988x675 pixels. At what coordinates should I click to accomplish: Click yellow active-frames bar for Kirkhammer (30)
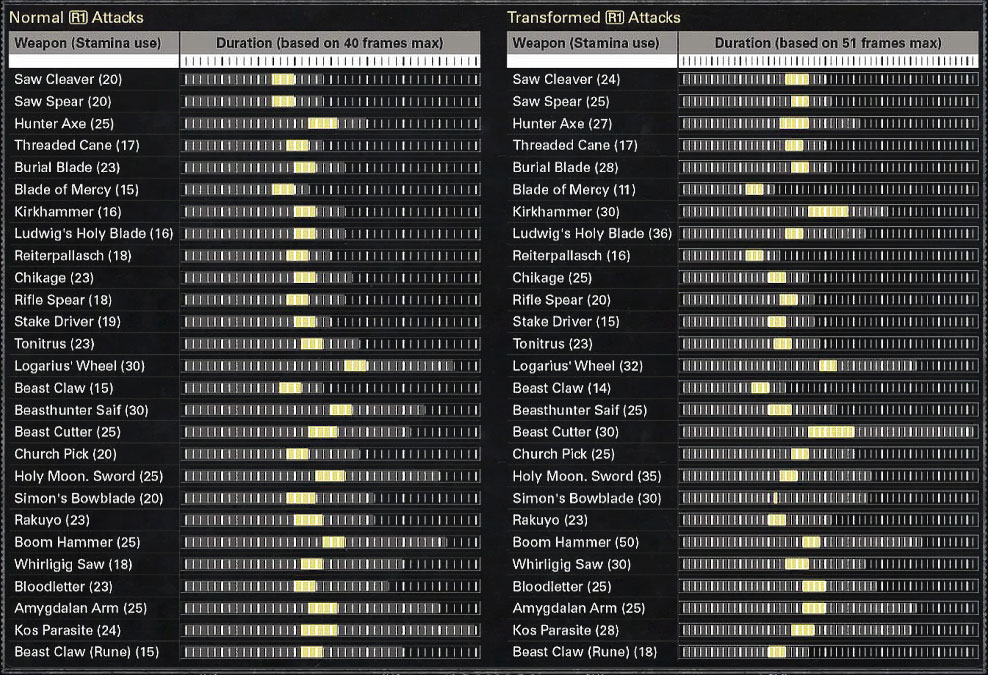[828, 212]
